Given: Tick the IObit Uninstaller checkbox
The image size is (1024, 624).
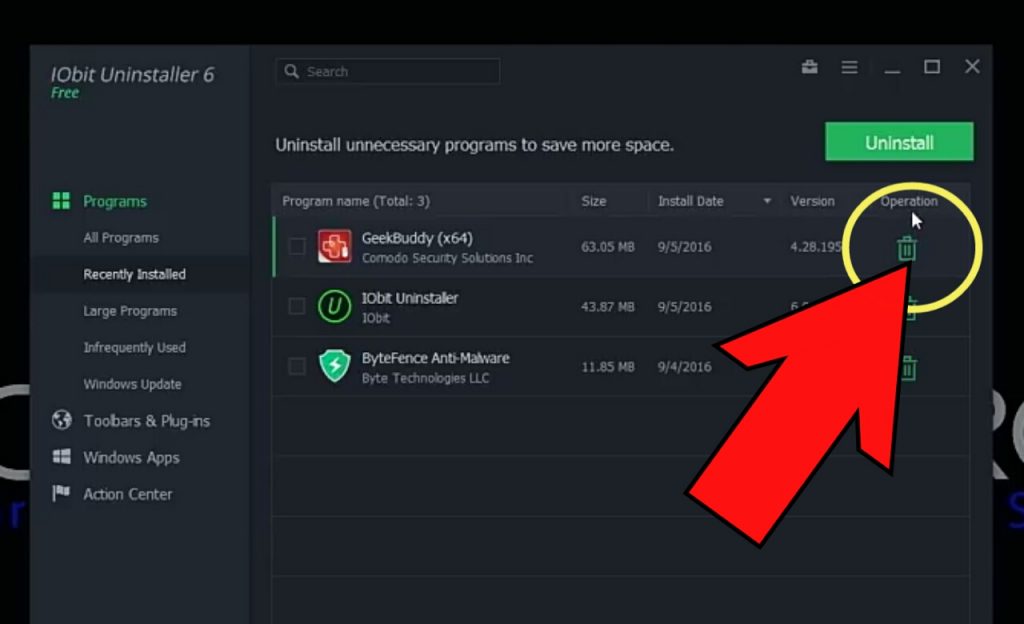Looking at the screenshot, I should coord(296,306).
